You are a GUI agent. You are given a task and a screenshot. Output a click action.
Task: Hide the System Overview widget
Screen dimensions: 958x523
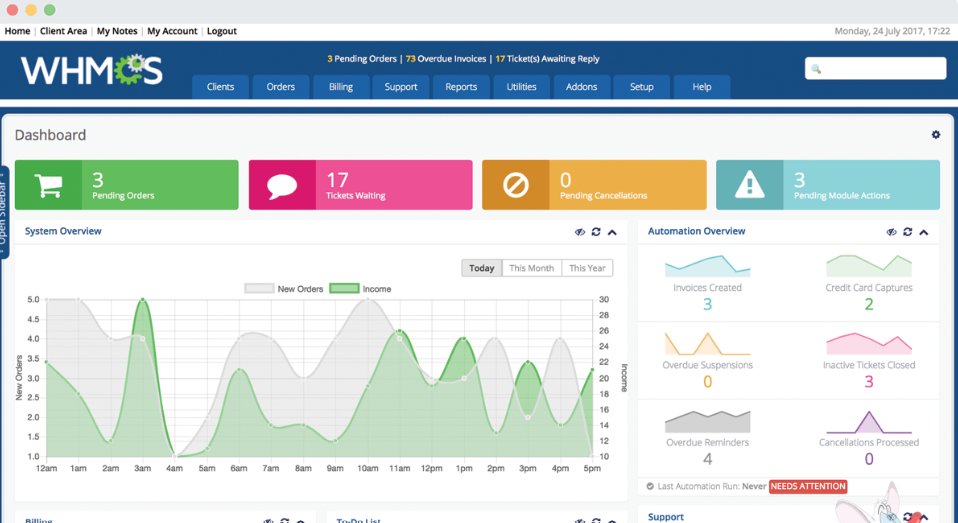point(580,232)
